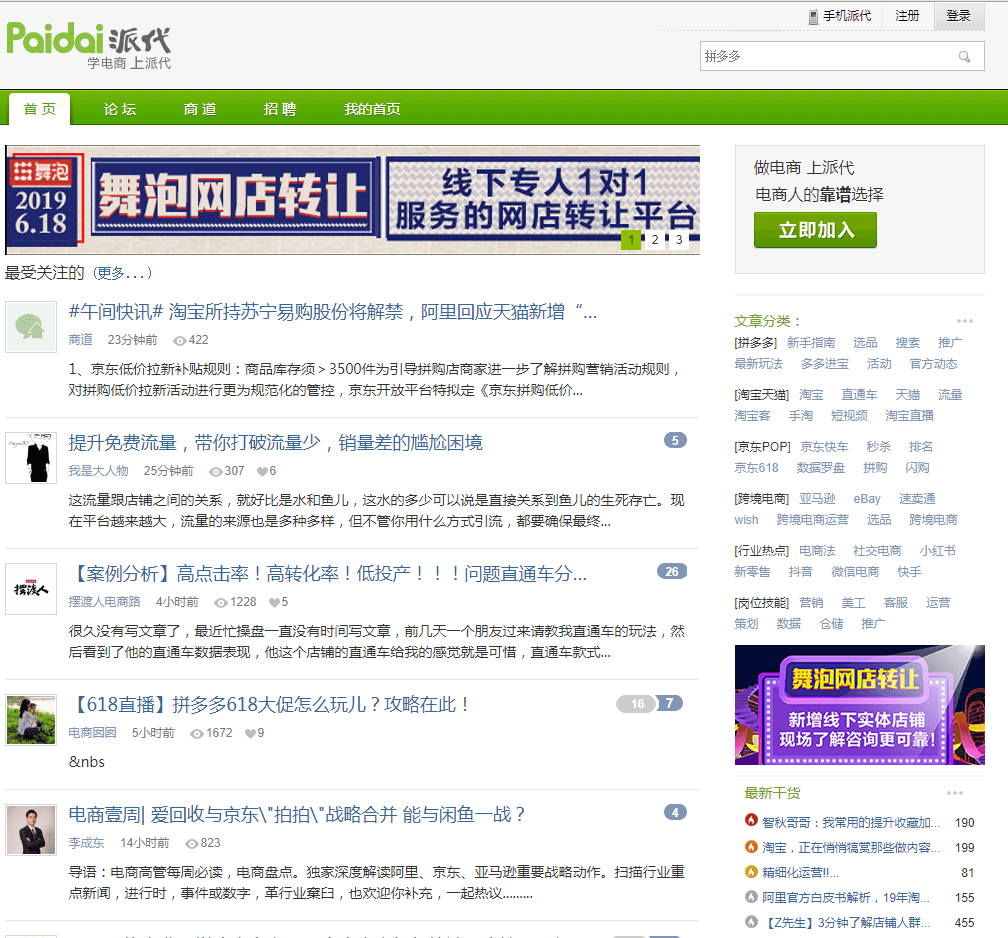The height and width of the screenshot is (938, 1008).
Task: Select banner slide 1 indicator
Action: point(631,240)
